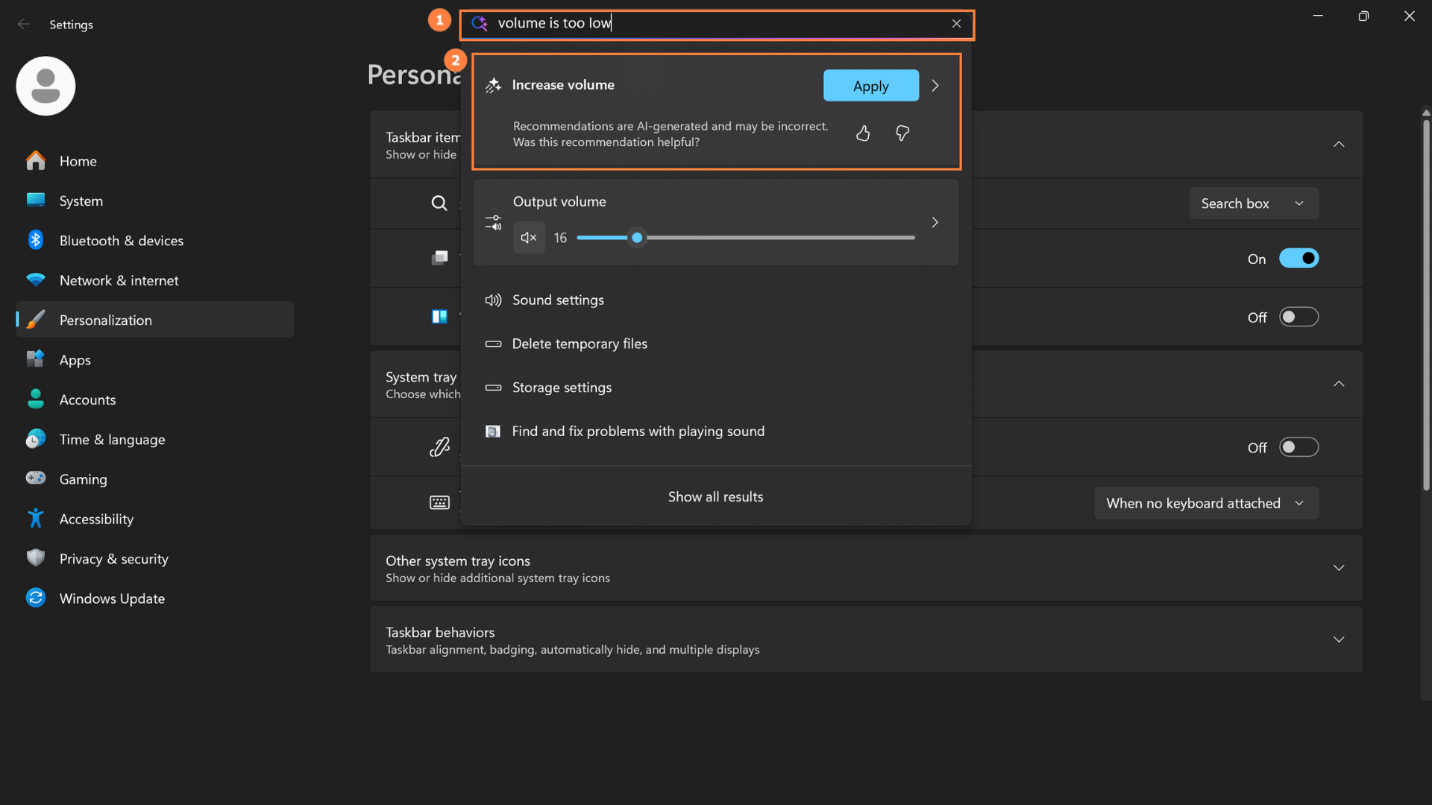The height and width of the screenshot is (805, 1432).
Task: Turn on the Off toggle in Taskbar items
Action: pyautogui.click(x=1299, y=317)
